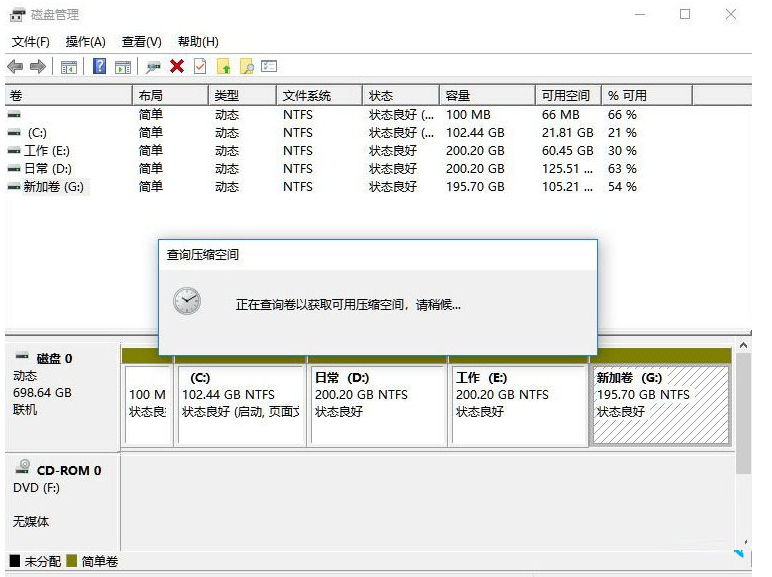Click the graphical pane vertical scrollbar thumb
772x577 pixels.
[x=743, y=414]
